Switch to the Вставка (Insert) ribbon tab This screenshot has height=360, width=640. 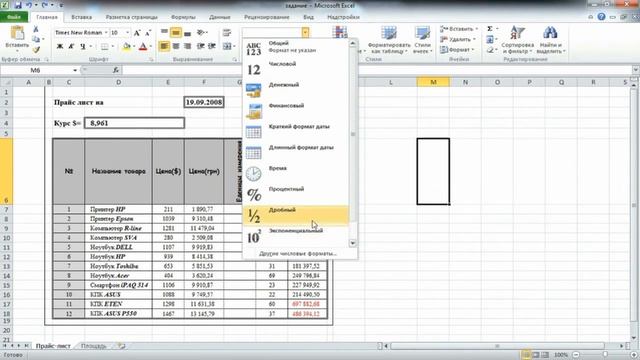(81, 17)
